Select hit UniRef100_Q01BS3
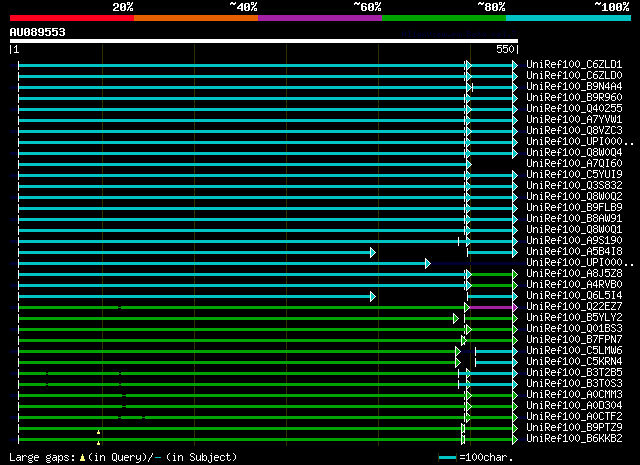 point(574,329)
